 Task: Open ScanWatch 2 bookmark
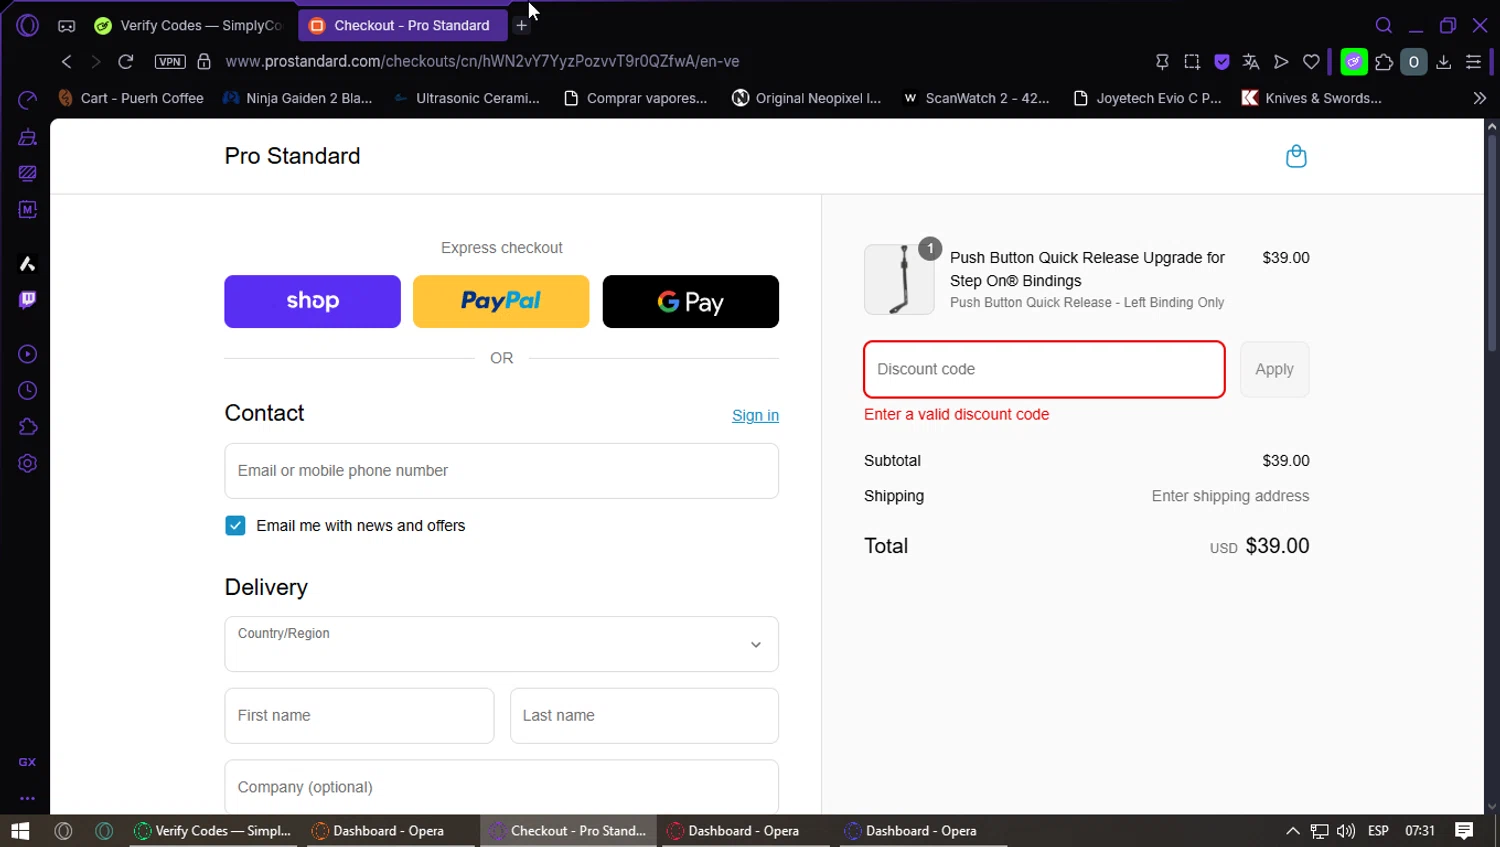pos(976,98)
